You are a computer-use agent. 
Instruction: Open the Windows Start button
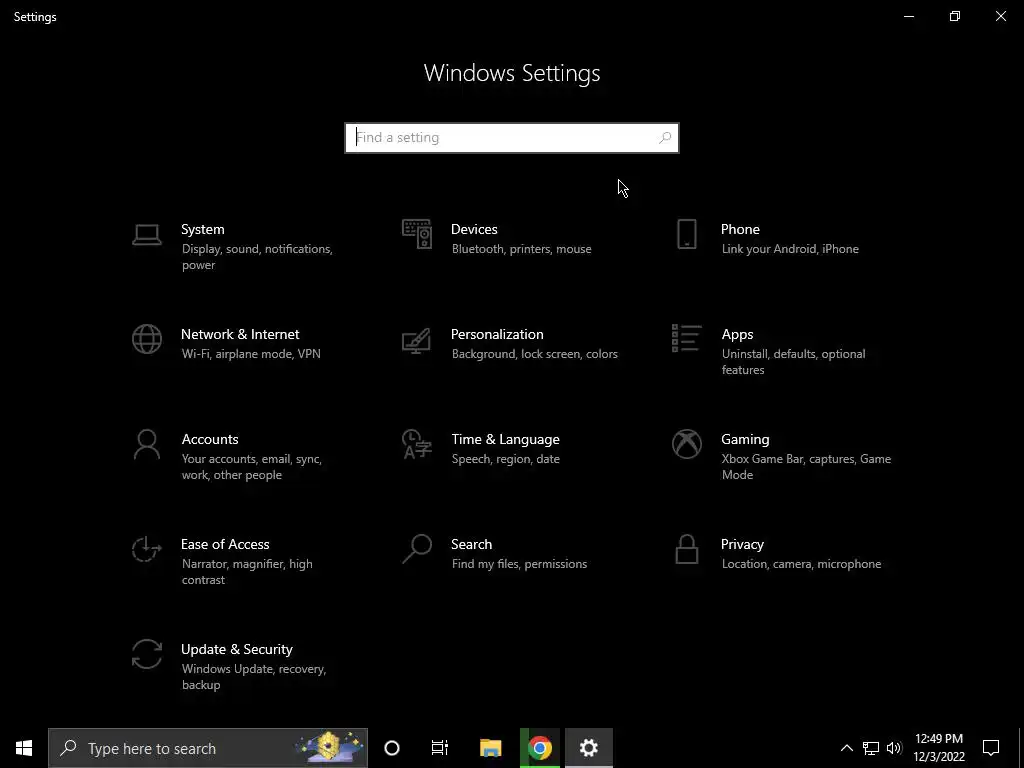(x=24, y=748)
